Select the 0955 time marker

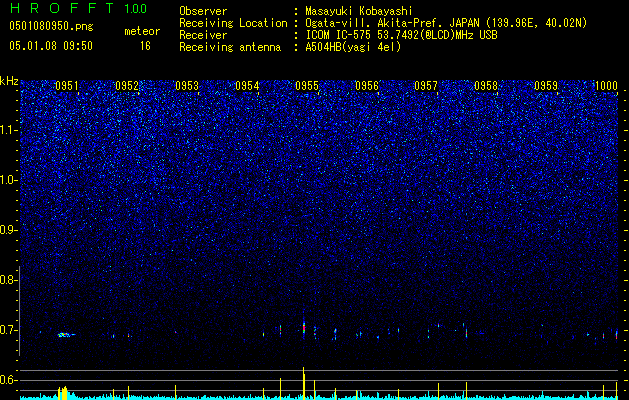point(307,86)
